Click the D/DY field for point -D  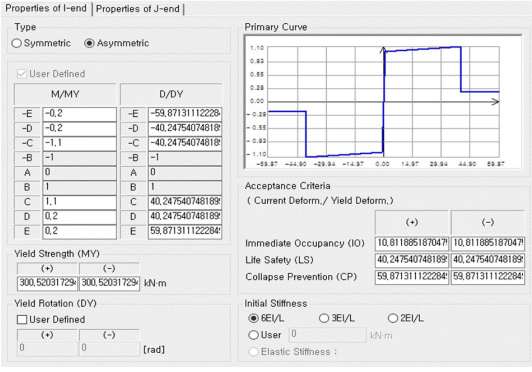(185, 129)
